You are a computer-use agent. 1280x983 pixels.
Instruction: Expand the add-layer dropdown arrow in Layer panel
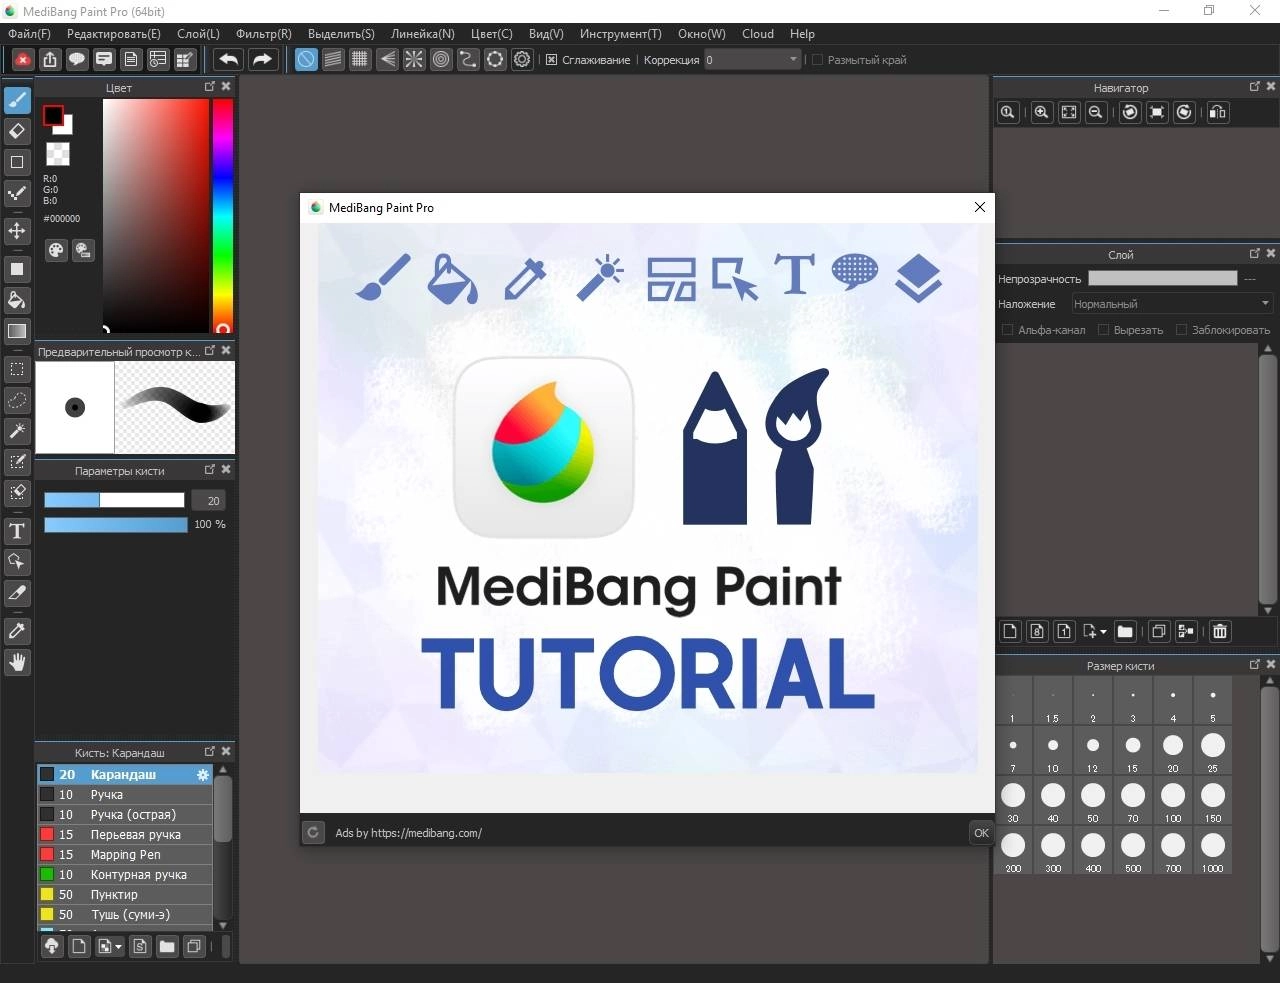pos(1104,632)
